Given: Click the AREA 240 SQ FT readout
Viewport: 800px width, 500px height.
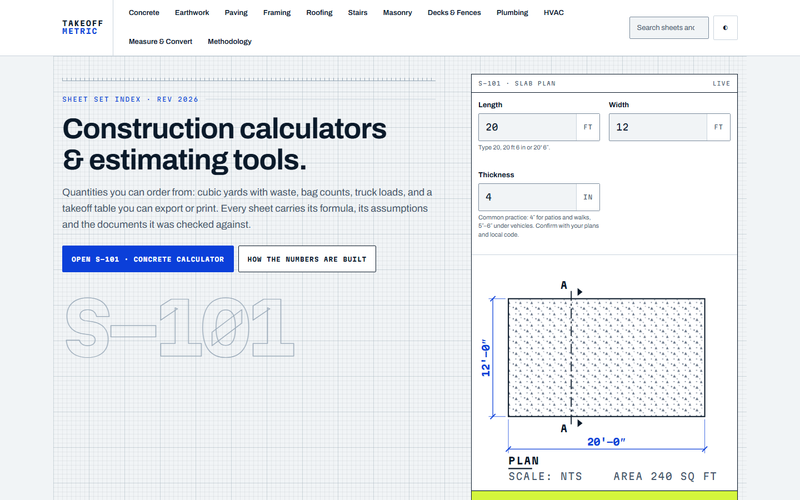Looking at the screenshot, I should (x=665, y=476).
